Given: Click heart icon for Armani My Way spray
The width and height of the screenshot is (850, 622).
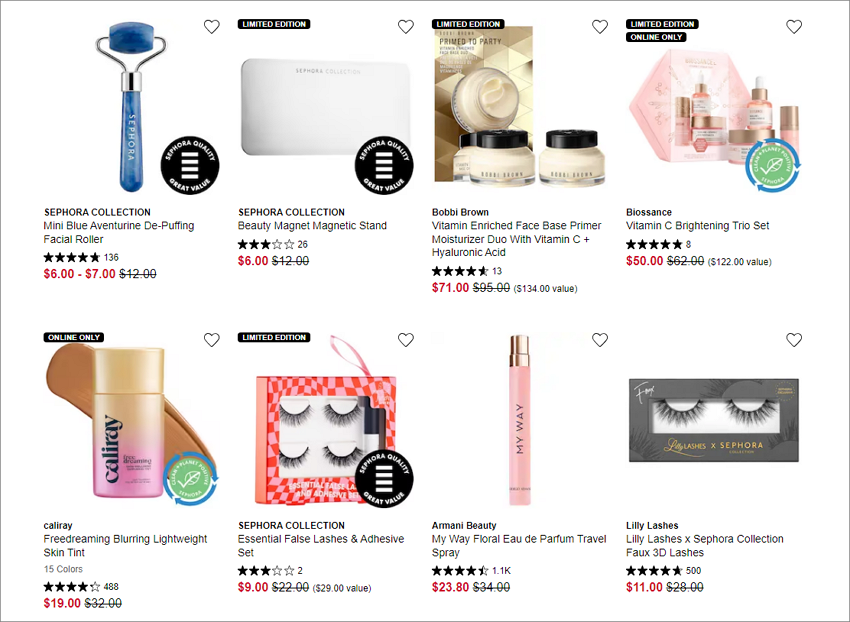Looking at the screenshot, I should point(600,340).
